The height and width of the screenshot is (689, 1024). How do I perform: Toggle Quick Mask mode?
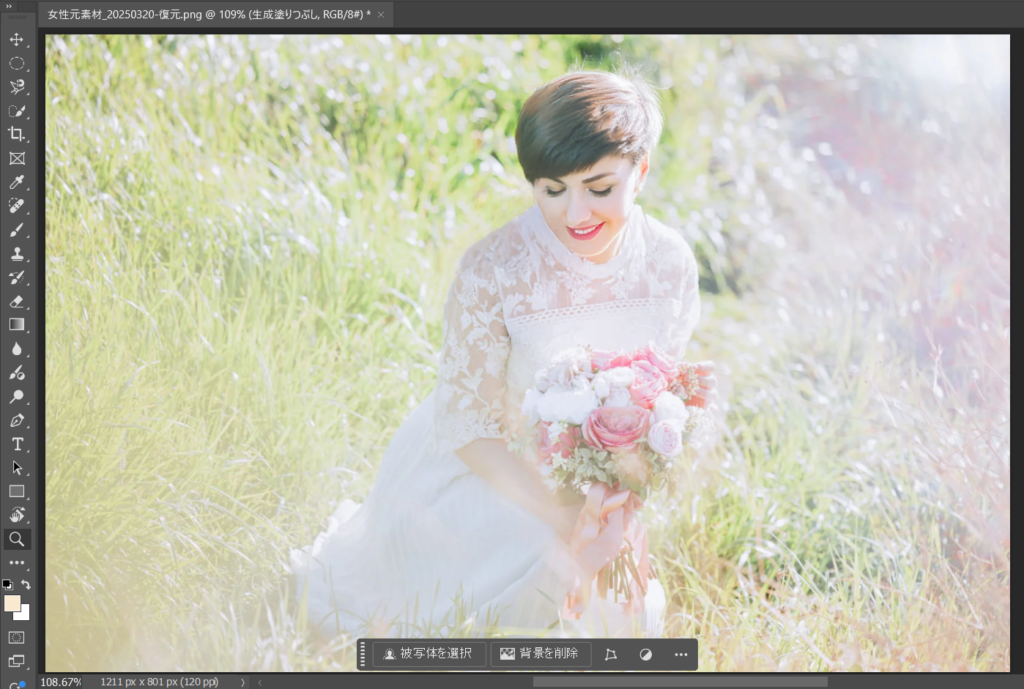coord(17,637)
